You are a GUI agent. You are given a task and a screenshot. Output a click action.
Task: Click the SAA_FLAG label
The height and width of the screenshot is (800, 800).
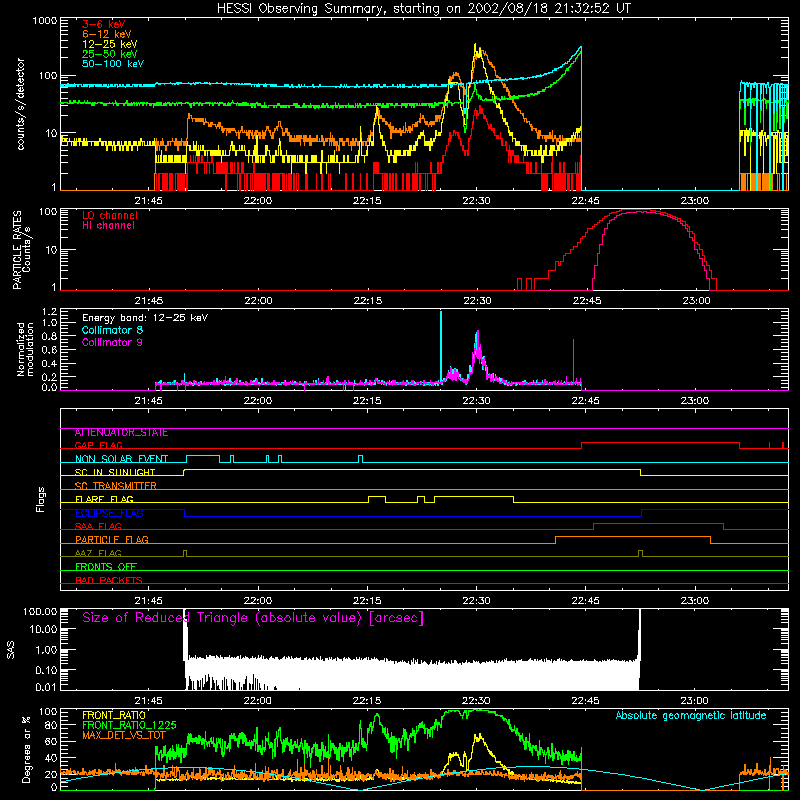pyautogui.click(x=98, y=527)
